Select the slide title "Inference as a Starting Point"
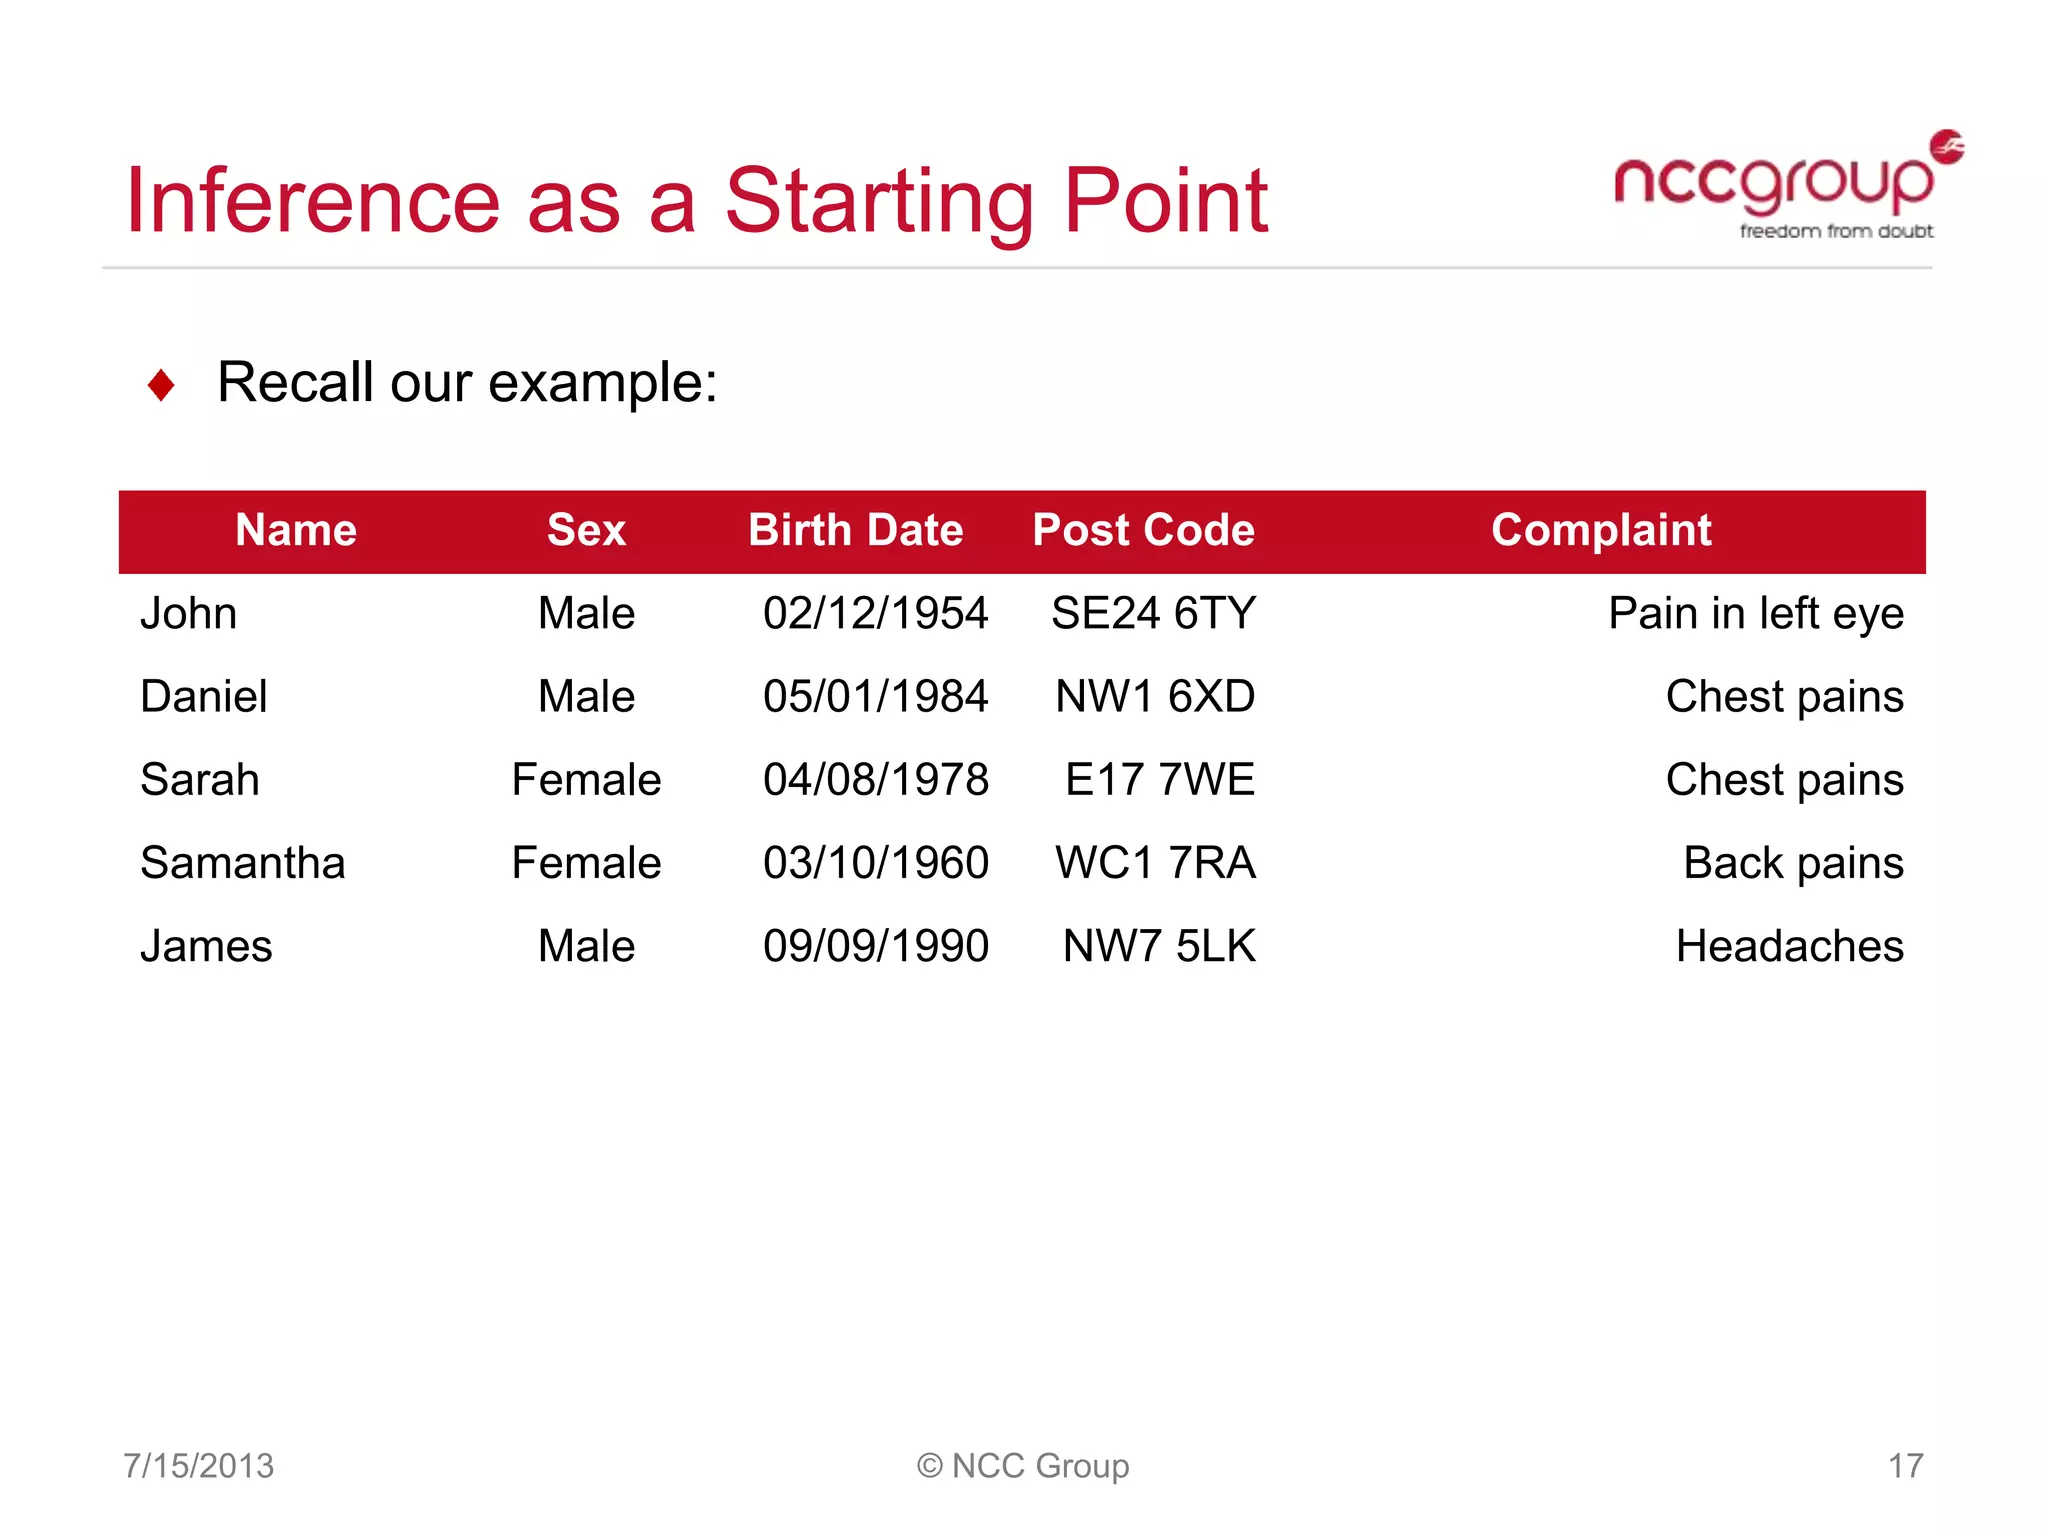The image size is (2048, 1536). tap(697, 202)
